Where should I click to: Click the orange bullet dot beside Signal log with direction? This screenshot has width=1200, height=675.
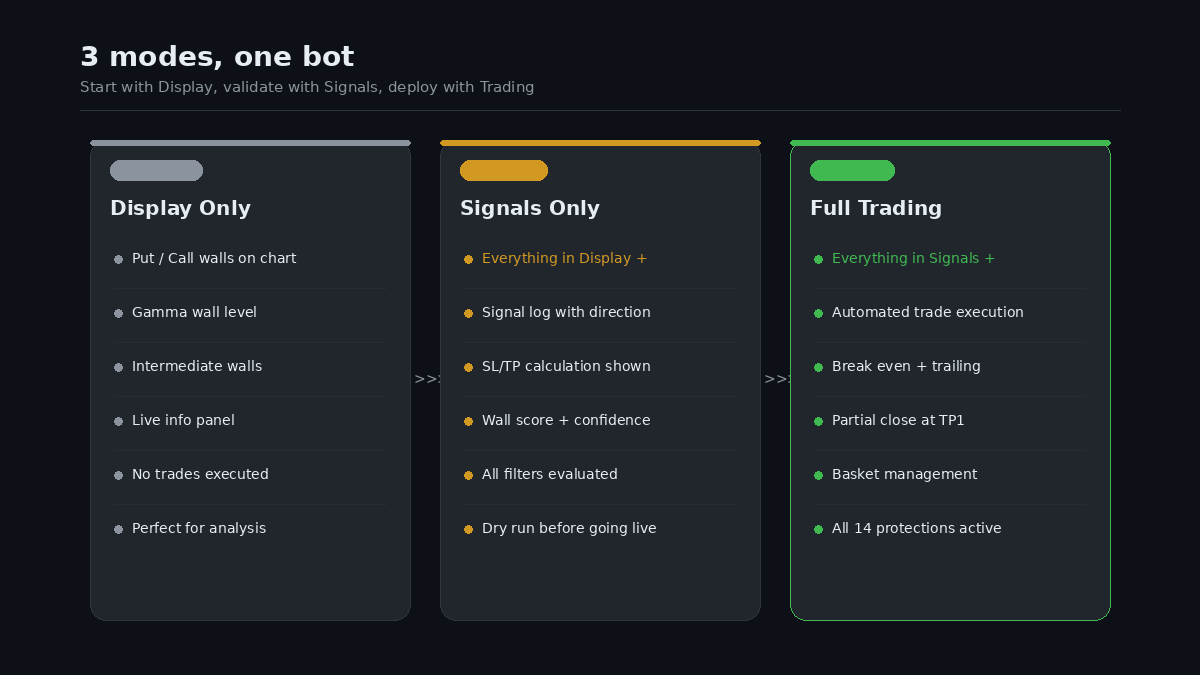468,313
